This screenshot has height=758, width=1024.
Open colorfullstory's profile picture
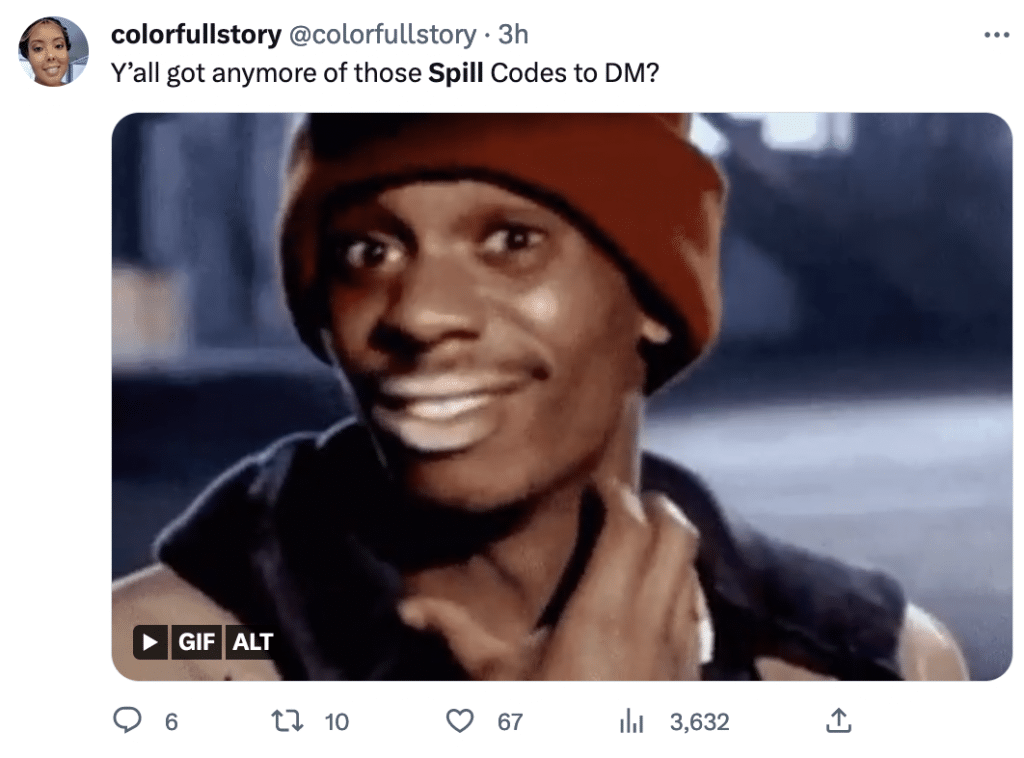pyautogui.click(x=53, y=52)
